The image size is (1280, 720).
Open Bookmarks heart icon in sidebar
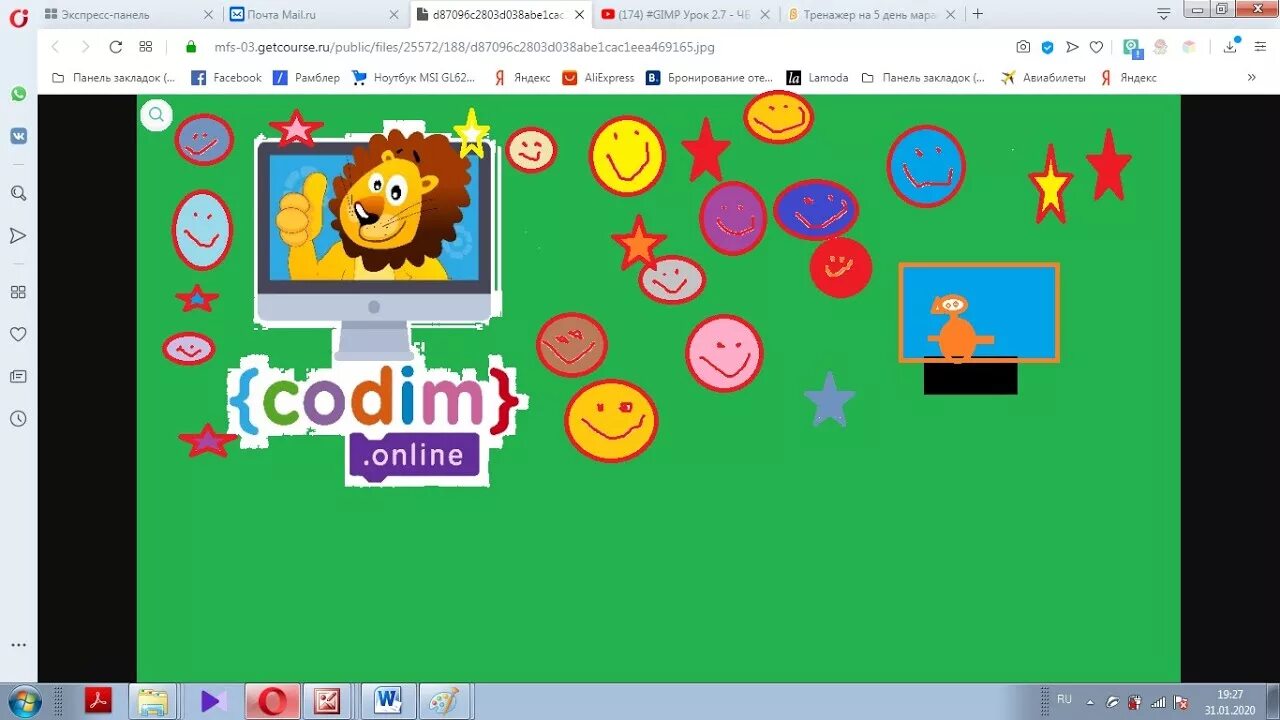18,334
